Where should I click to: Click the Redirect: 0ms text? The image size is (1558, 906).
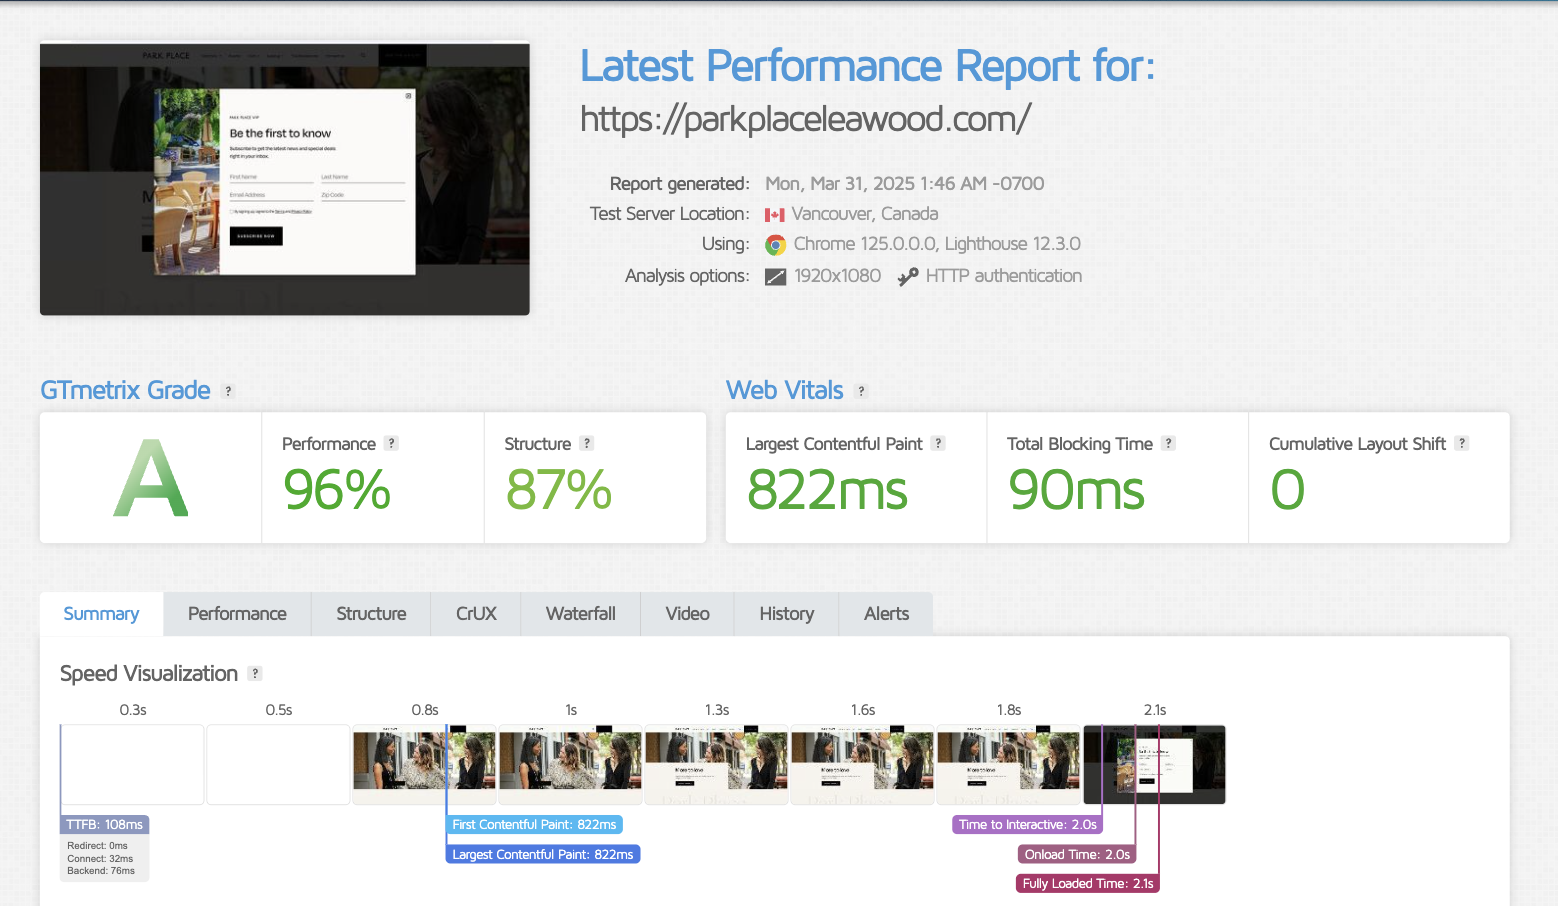click(97, 846)
